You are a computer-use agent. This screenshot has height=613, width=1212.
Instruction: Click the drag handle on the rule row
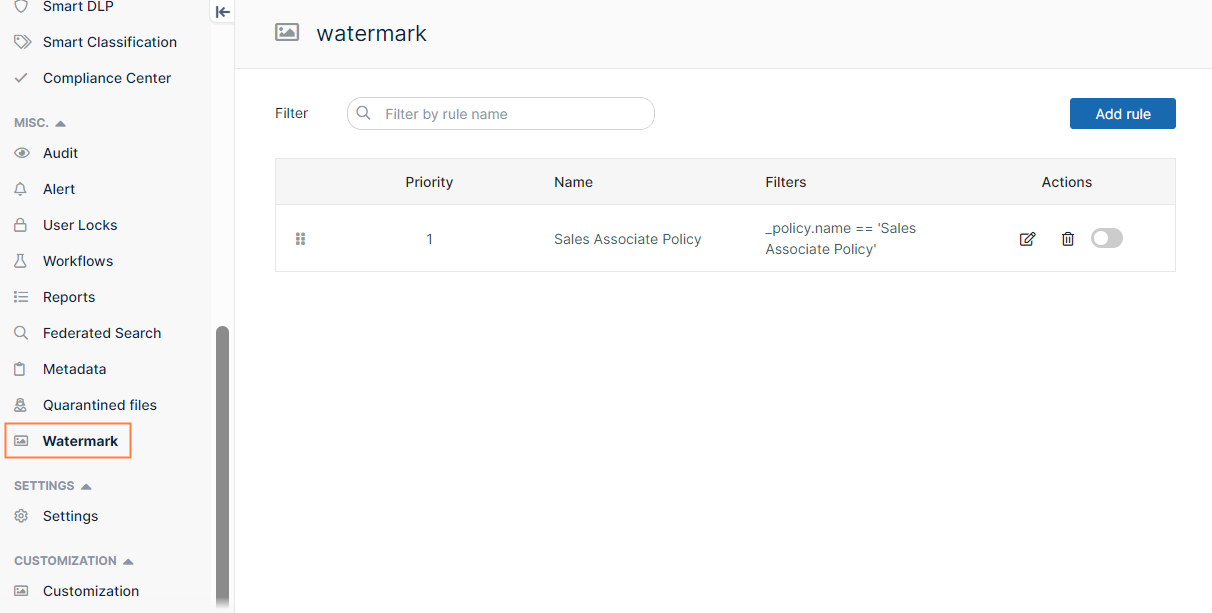point(300,238)
